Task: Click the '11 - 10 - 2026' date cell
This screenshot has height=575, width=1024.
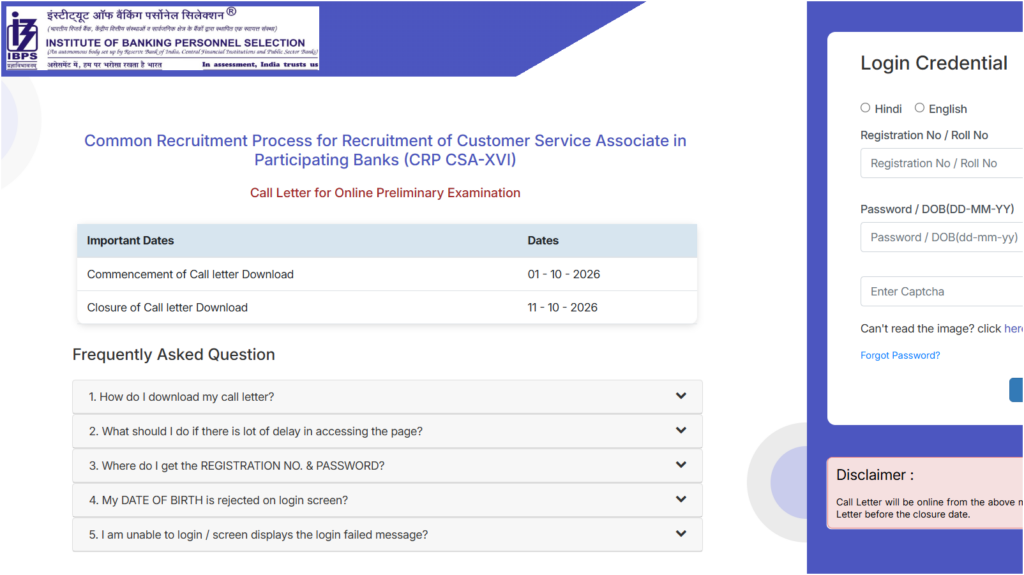Action: [x=562, y=308]
